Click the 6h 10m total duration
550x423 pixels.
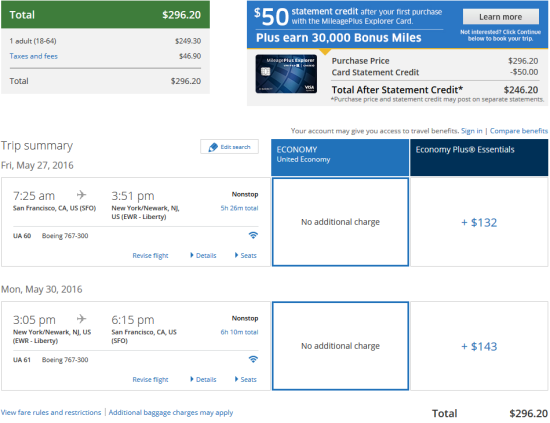coord(239,332)
